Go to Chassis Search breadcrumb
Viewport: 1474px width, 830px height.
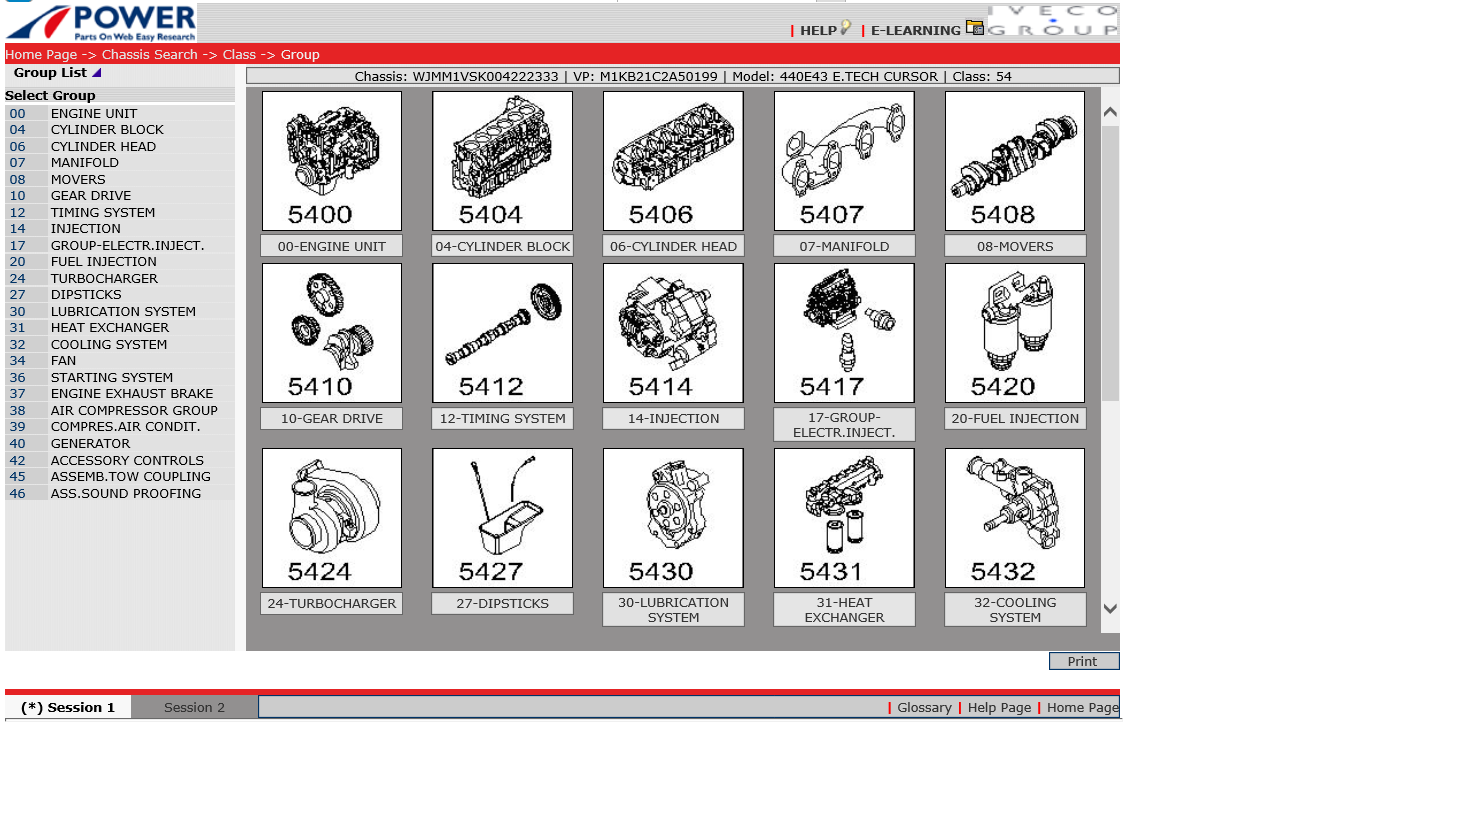[149, 55]
